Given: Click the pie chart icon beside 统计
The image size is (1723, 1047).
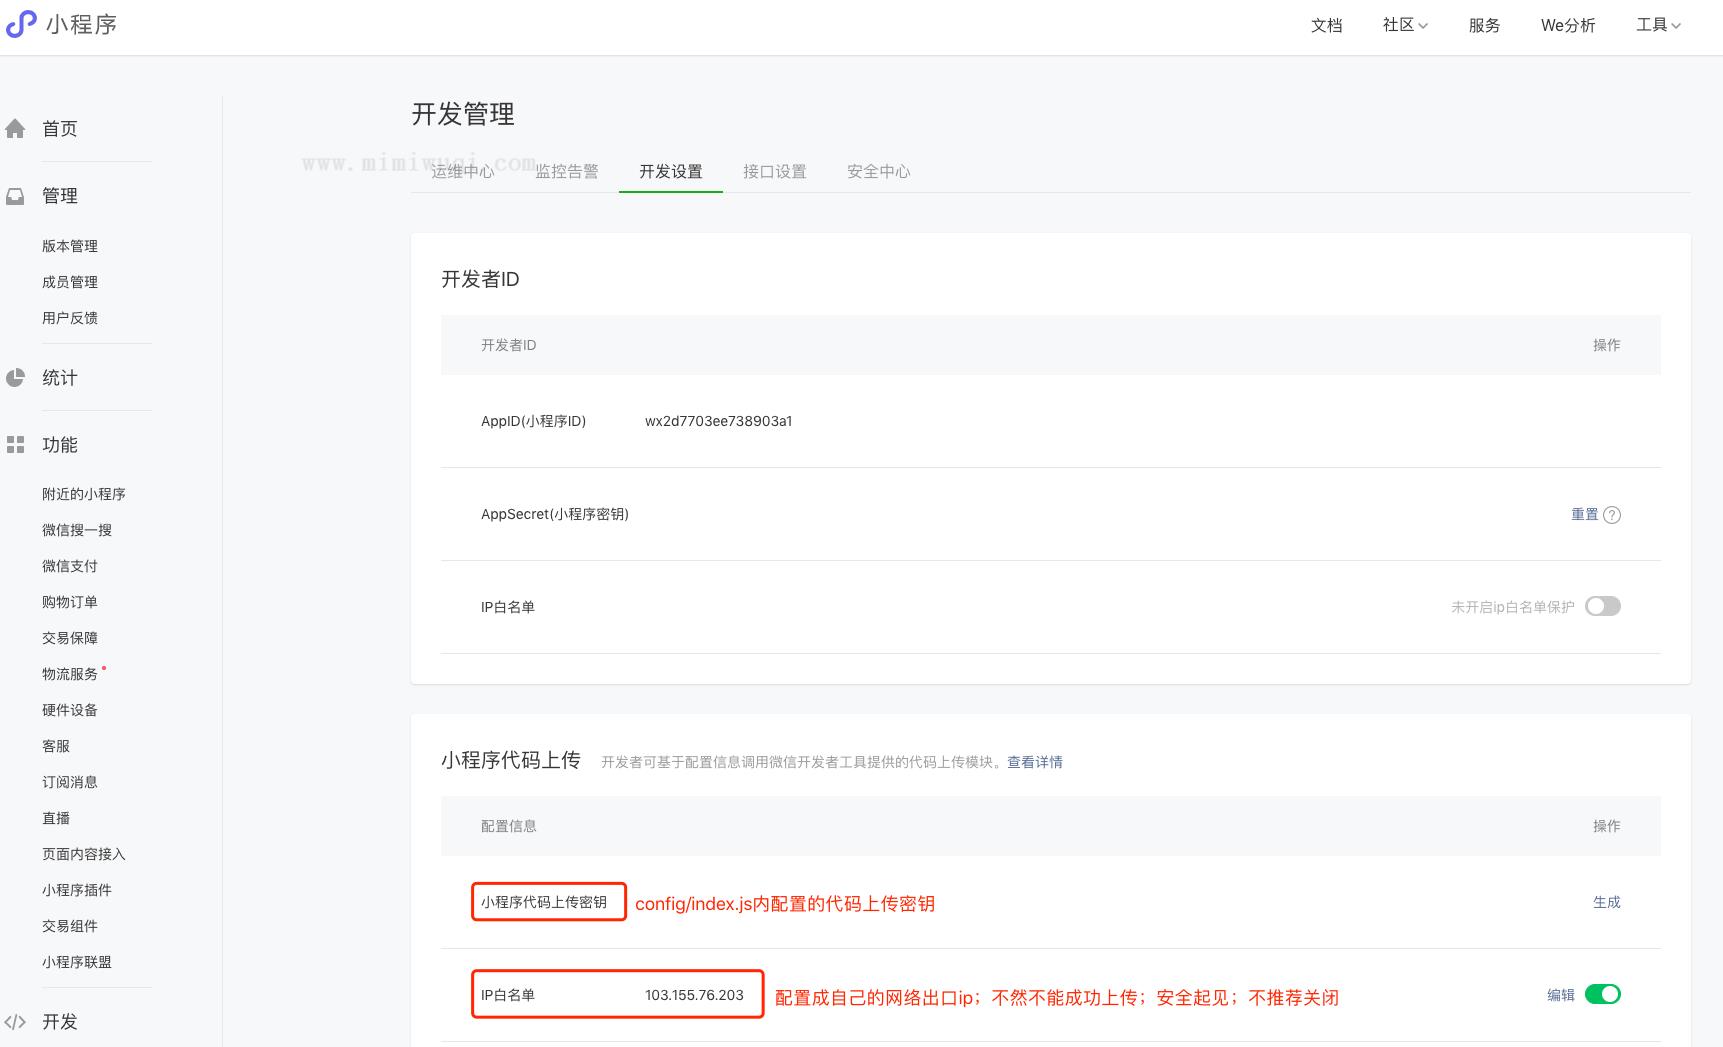Looking at the screenshot, I should [x=15, y=378].
